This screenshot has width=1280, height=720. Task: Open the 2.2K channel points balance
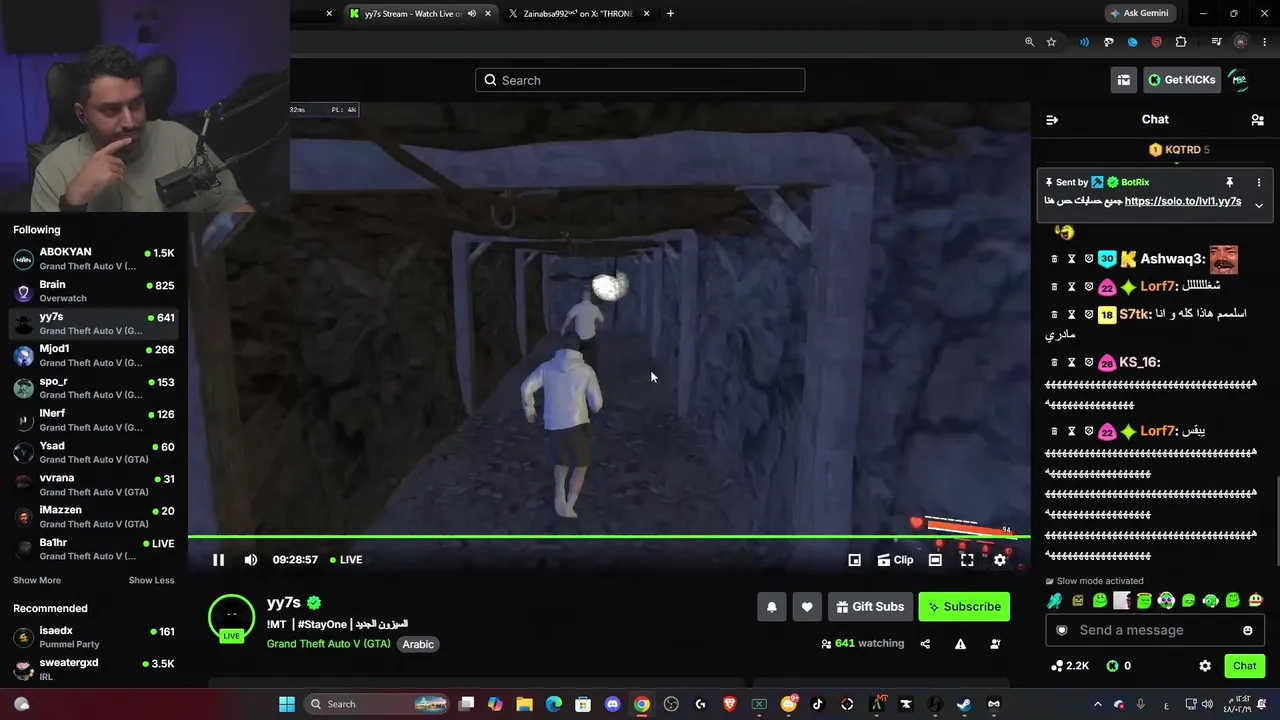point(1069,666)
